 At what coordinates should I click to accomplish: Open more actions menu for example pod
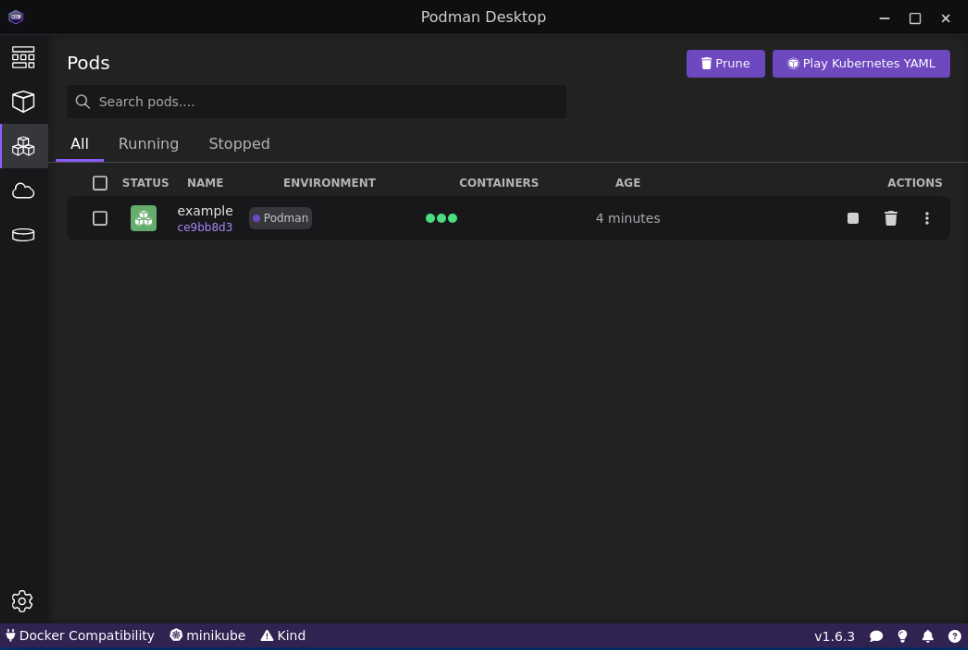[x=926, y=218]
